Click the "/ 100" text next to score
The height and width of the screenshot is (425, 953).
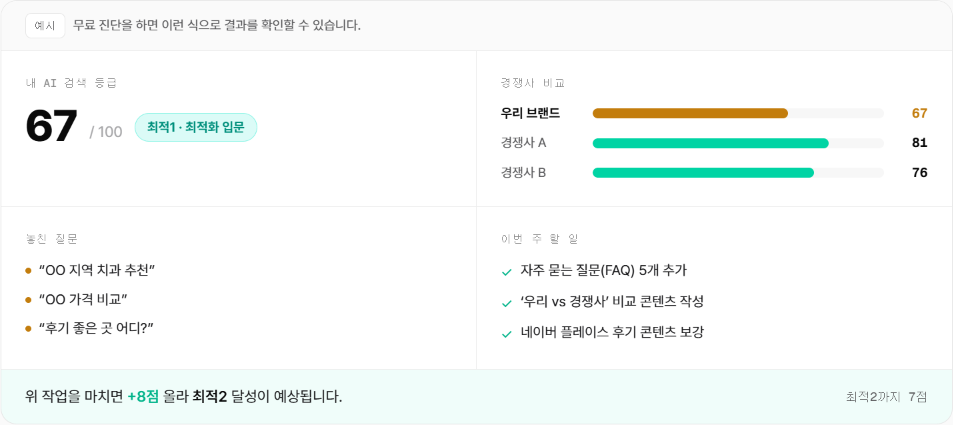[x=106, y=132]
